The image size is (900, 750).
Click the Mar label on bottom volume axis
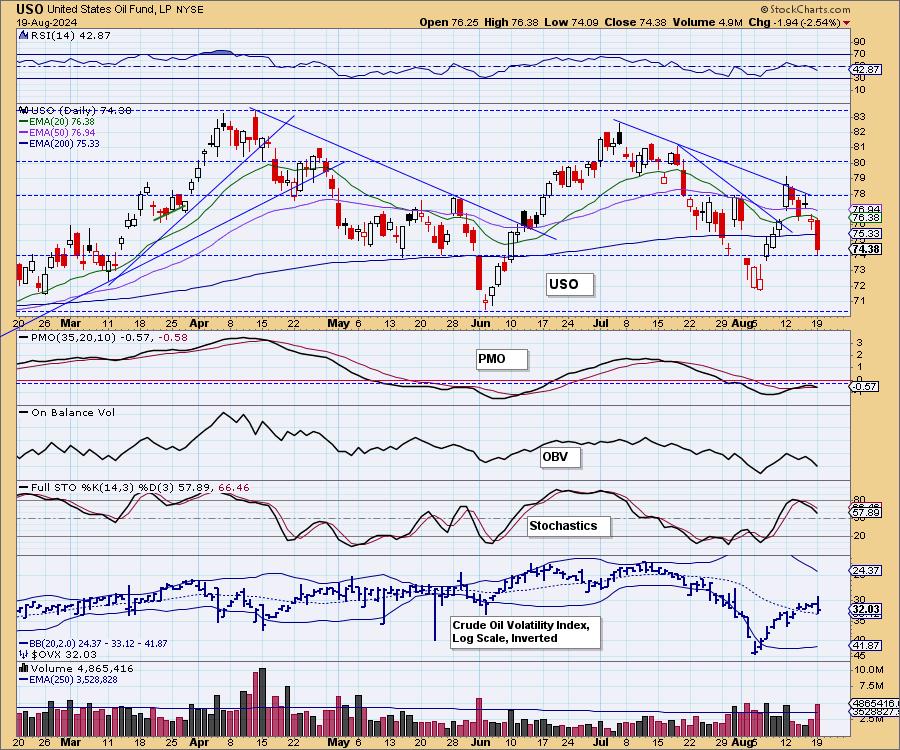coord(71,742)
